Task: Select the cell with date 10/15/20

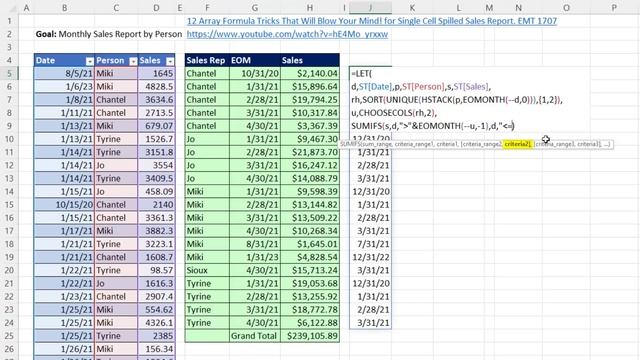Action: [x=64, y=204]
